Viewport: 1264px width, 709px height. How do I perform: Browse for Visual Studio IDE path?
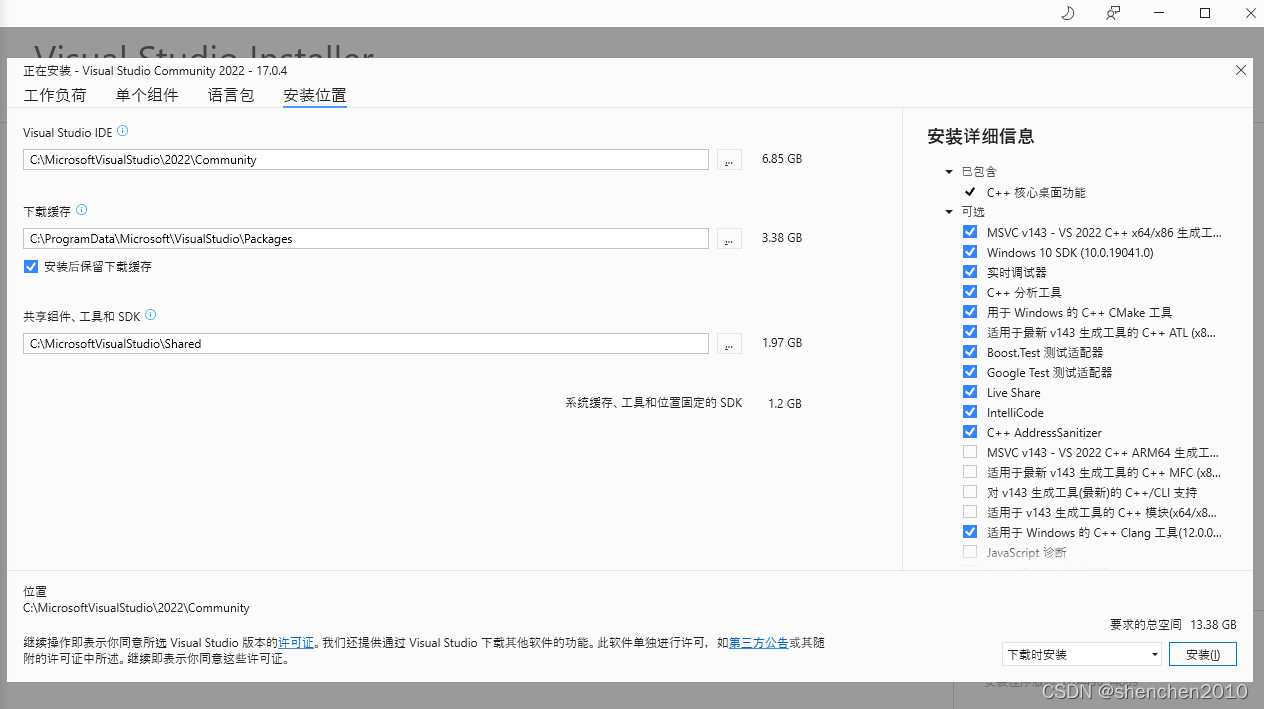tap(729, 160)
